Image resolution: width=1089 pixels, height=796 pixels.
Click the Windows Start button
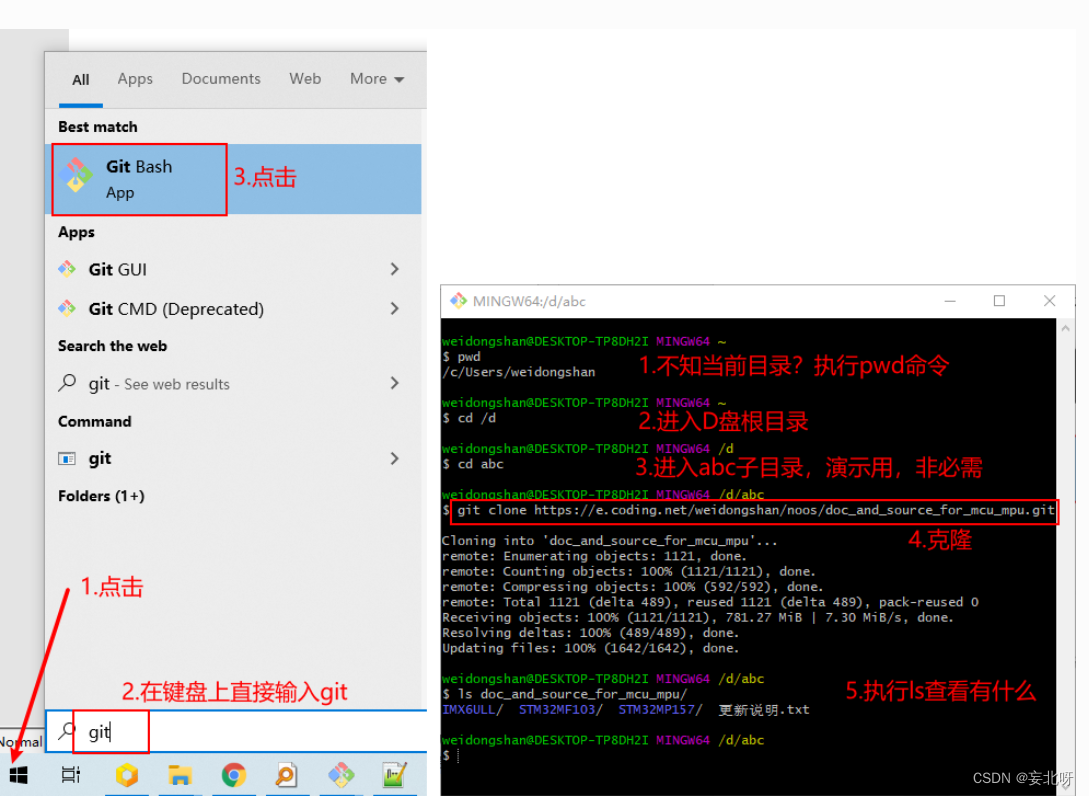(18, 775)
